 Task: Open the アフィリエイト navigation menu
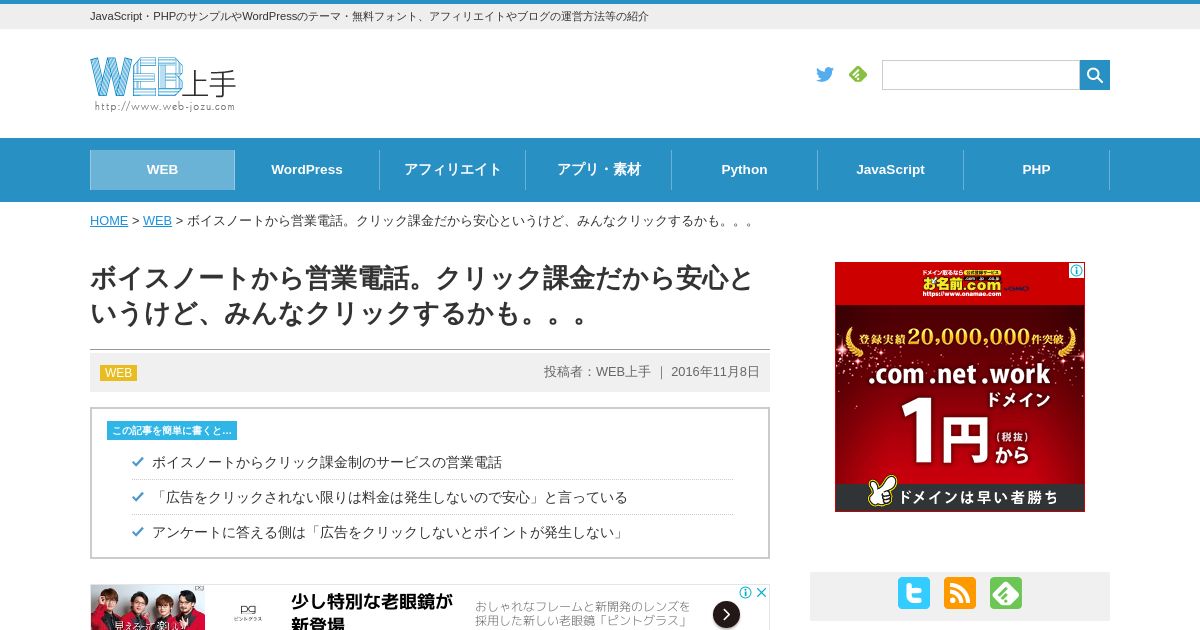tap(453, 170)
